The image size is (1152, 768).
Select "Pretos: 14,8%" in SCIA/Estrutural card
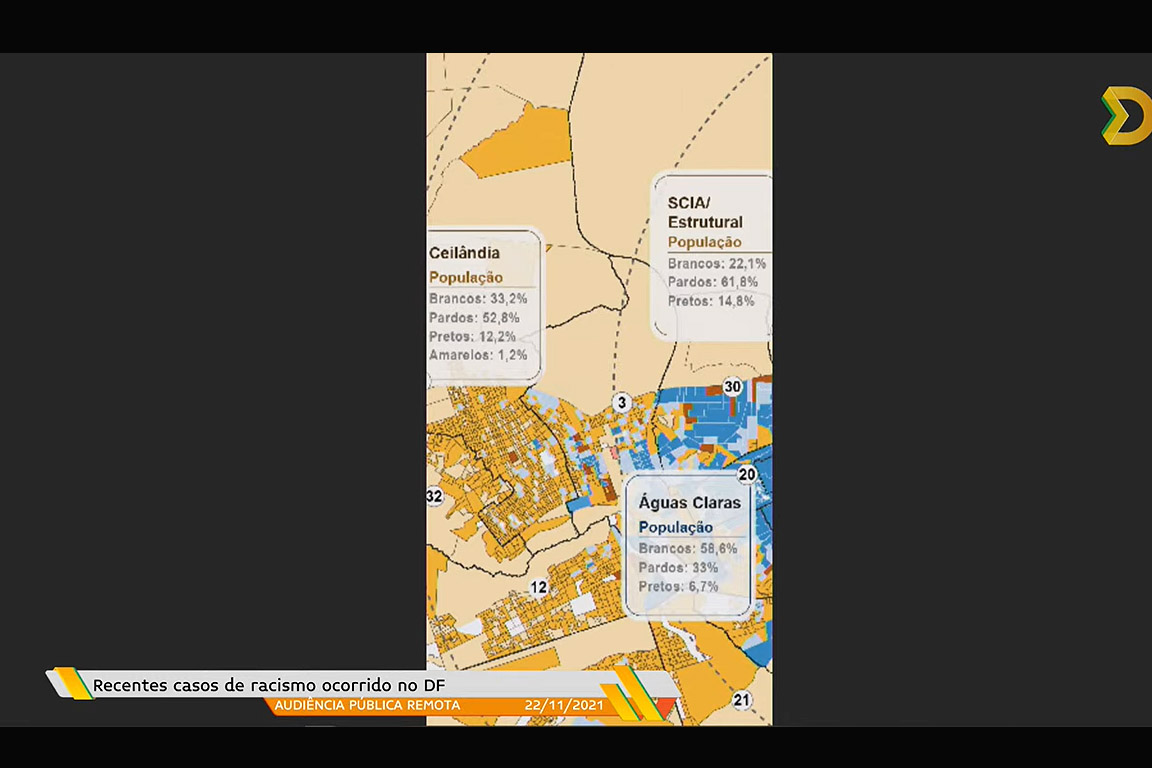(x=711, y=301)
